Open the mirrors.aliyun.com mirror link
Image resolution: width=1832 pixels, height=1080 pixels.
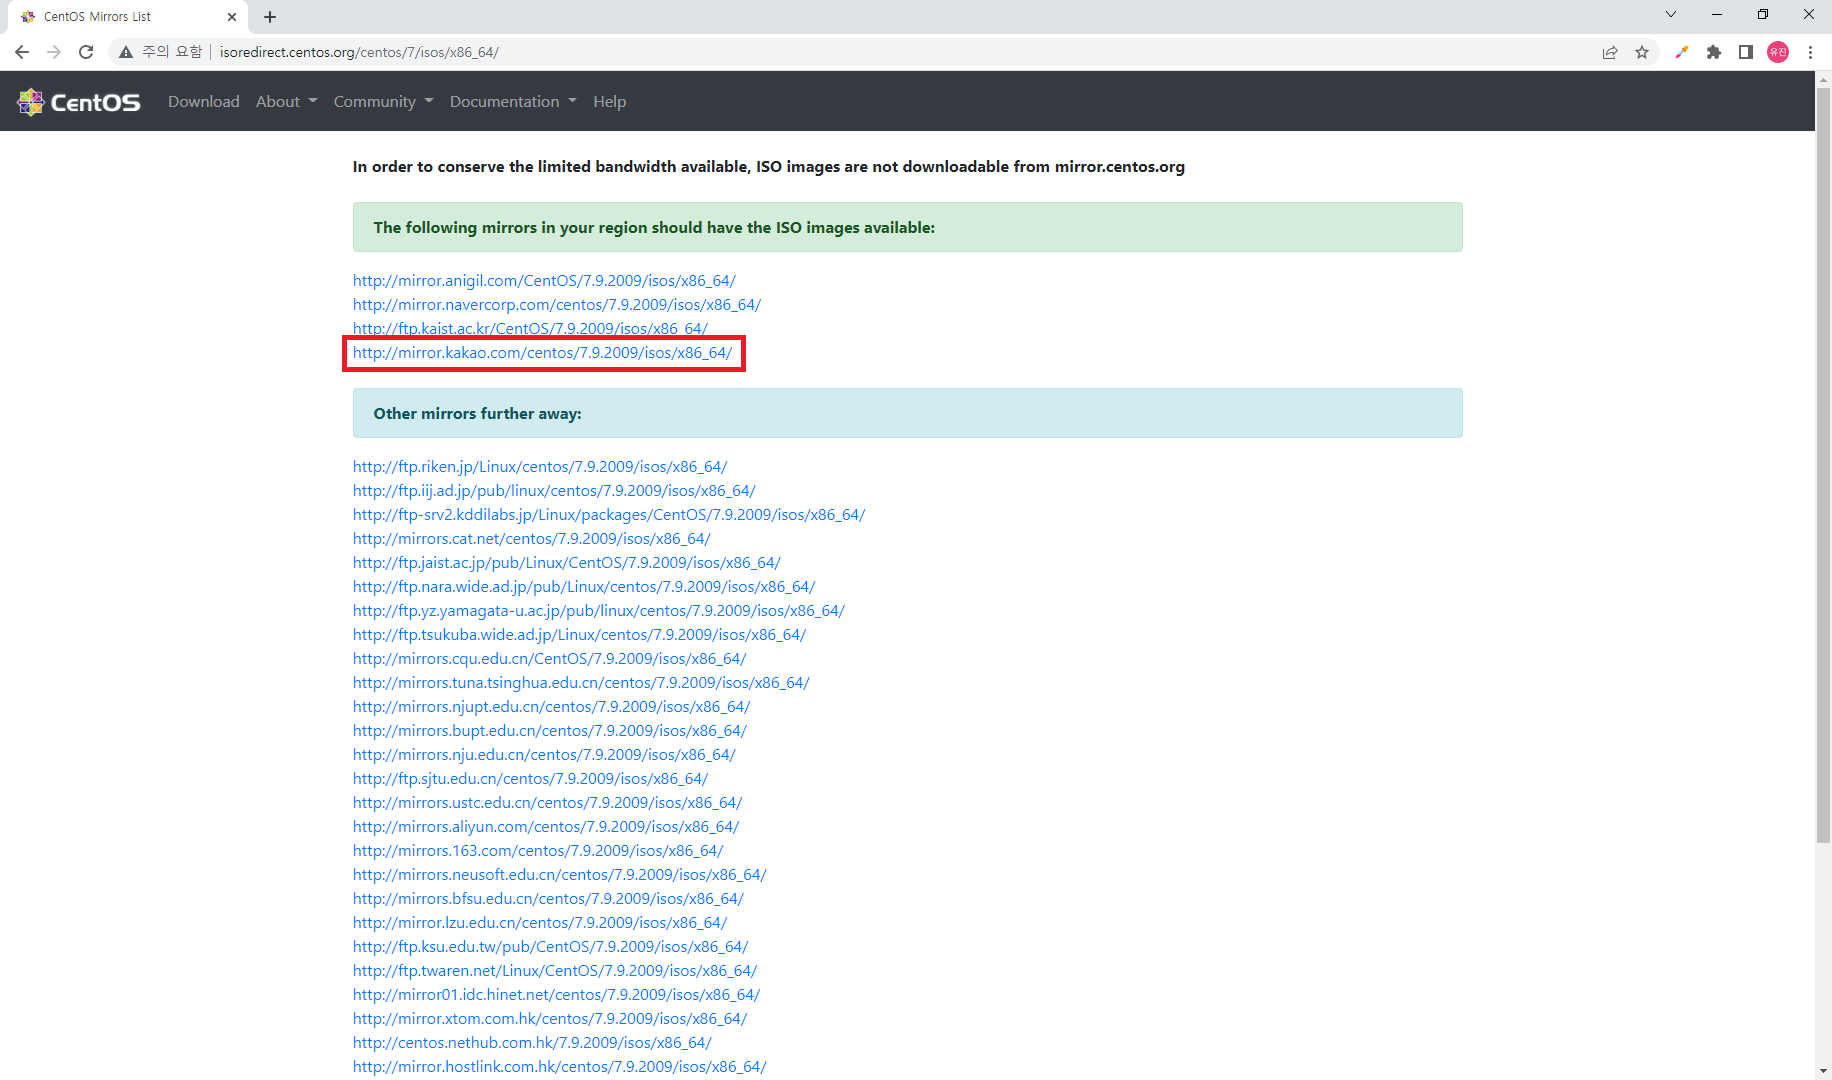pos(546,827)
